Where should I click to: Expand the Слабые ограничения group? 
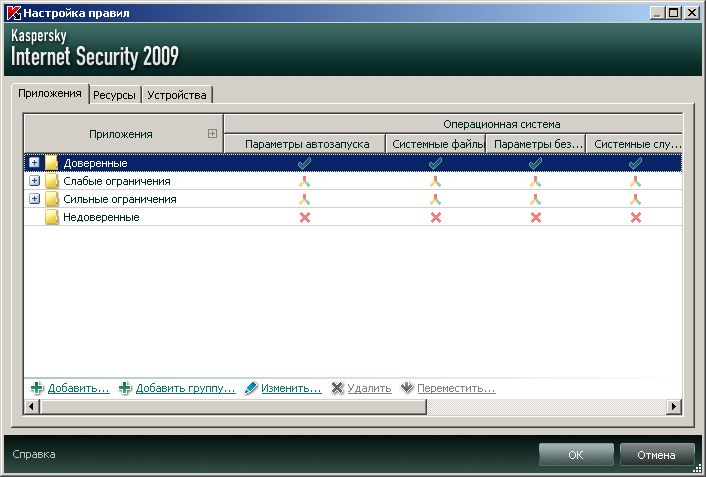point(34,181)
